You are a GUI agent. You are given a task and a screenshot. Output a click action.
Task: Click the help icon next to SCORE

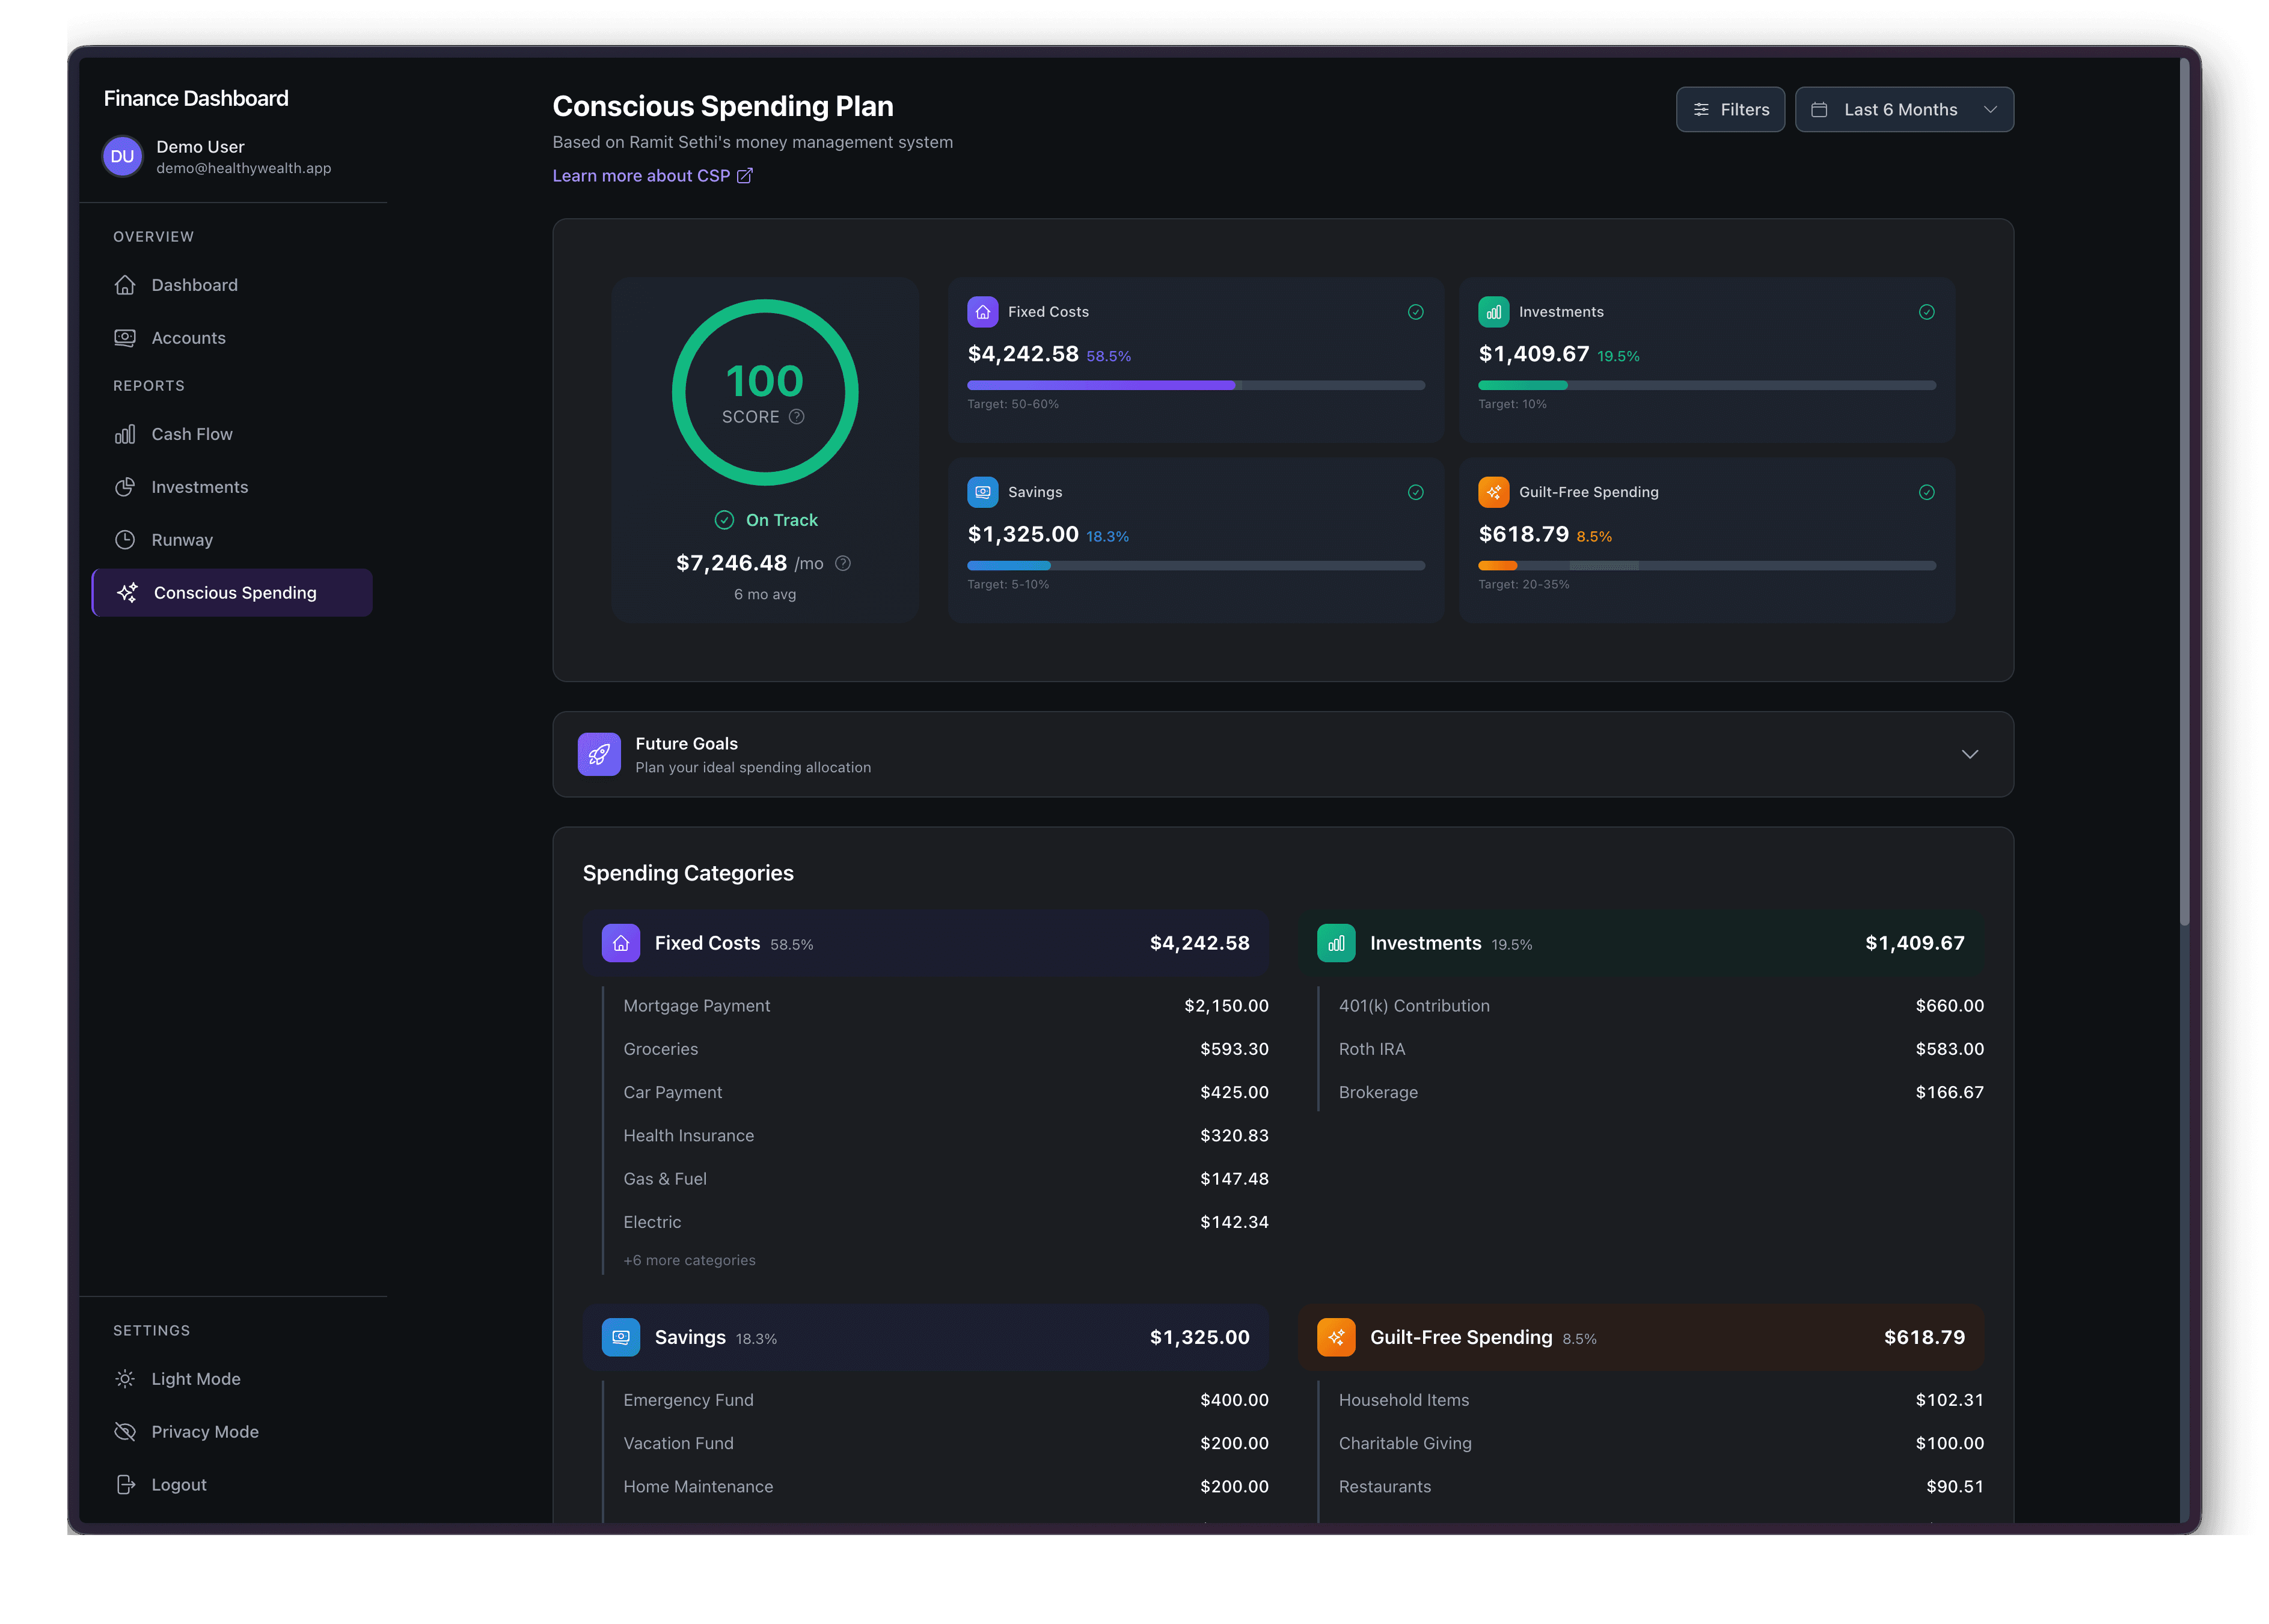point(796,417)
